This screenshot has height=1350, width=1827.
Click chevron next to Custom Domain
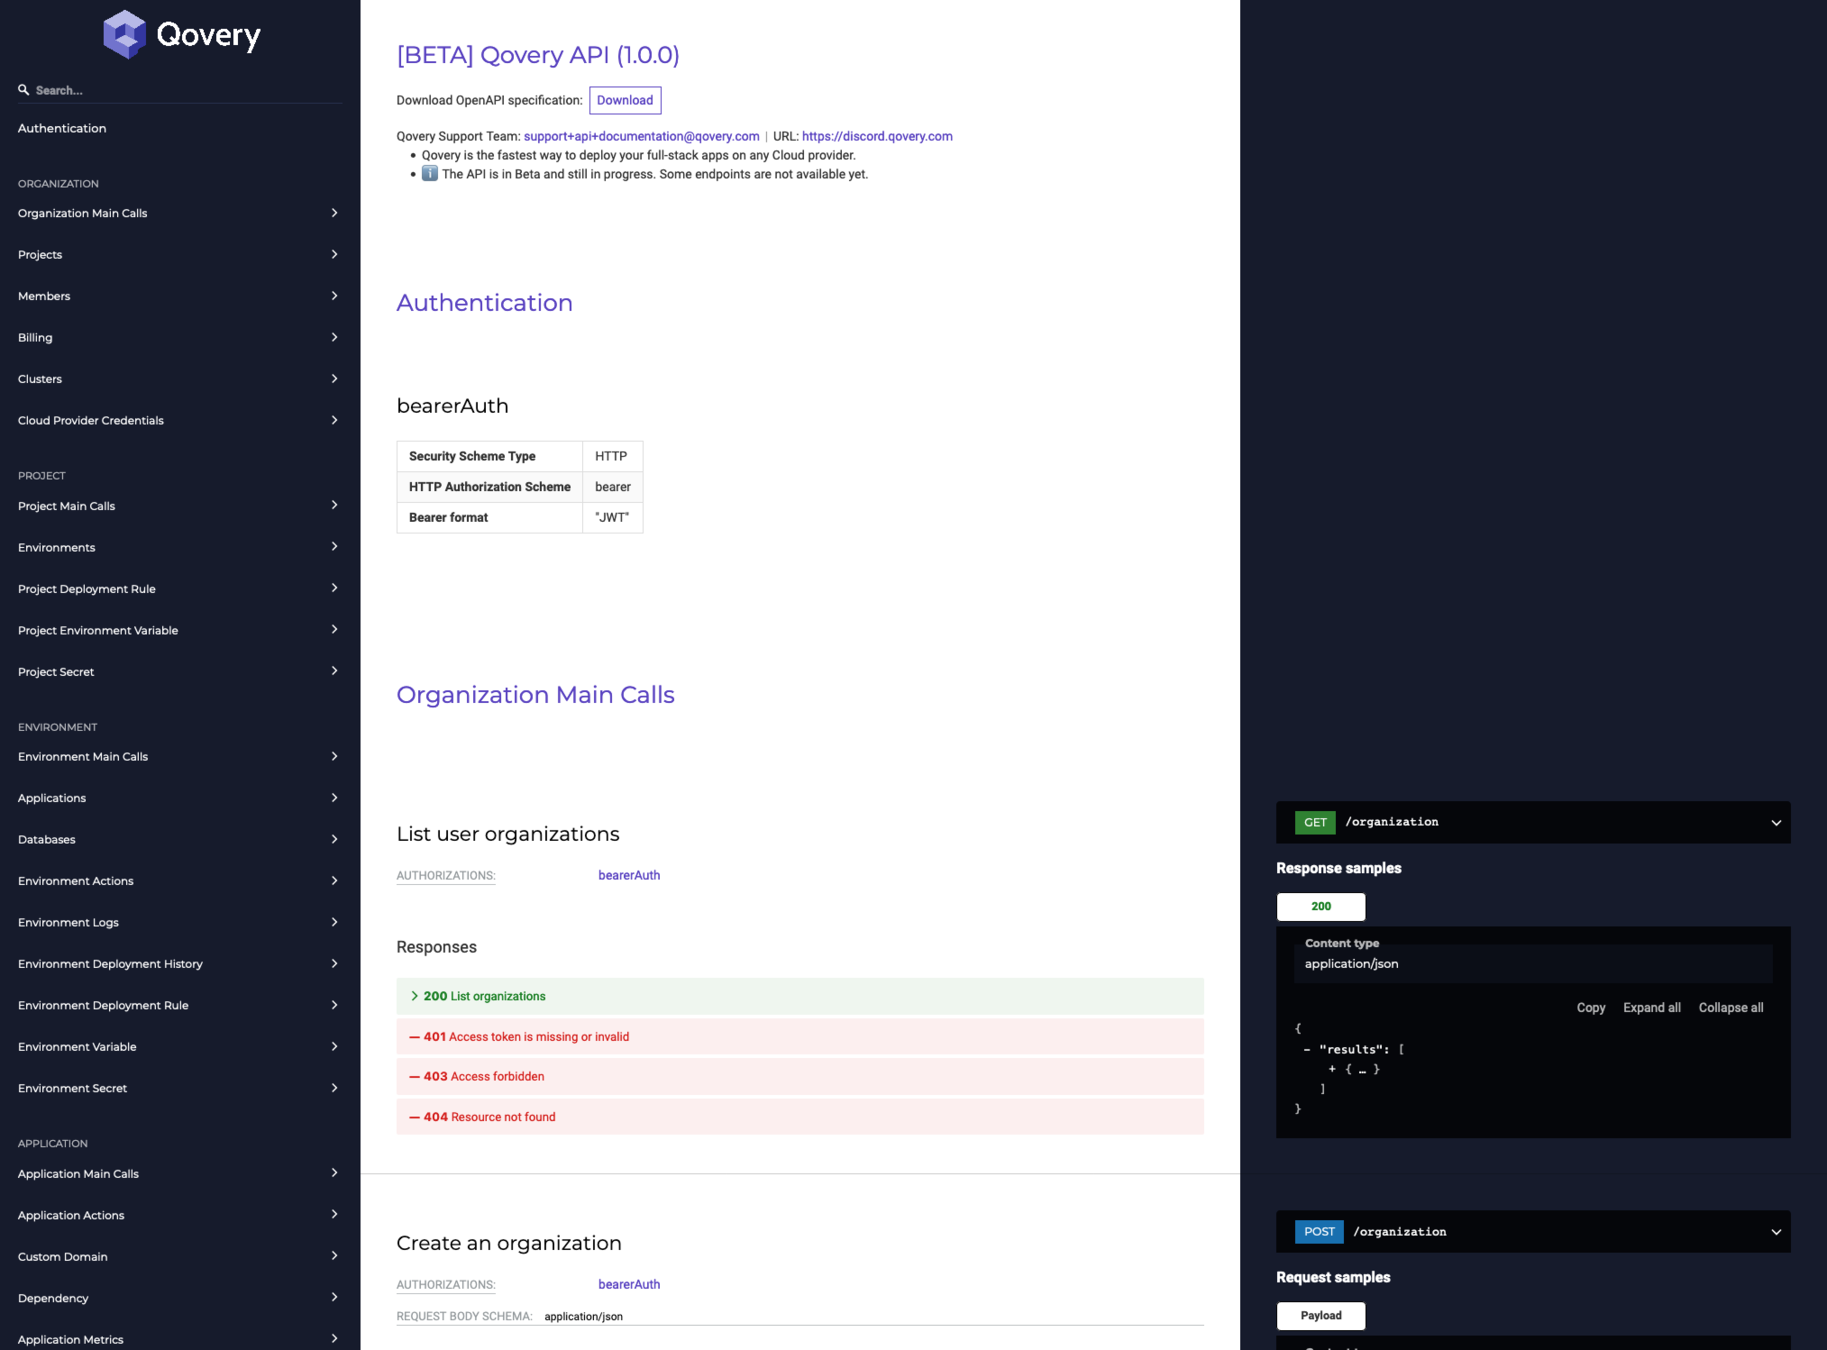[x=334, y=1256]
